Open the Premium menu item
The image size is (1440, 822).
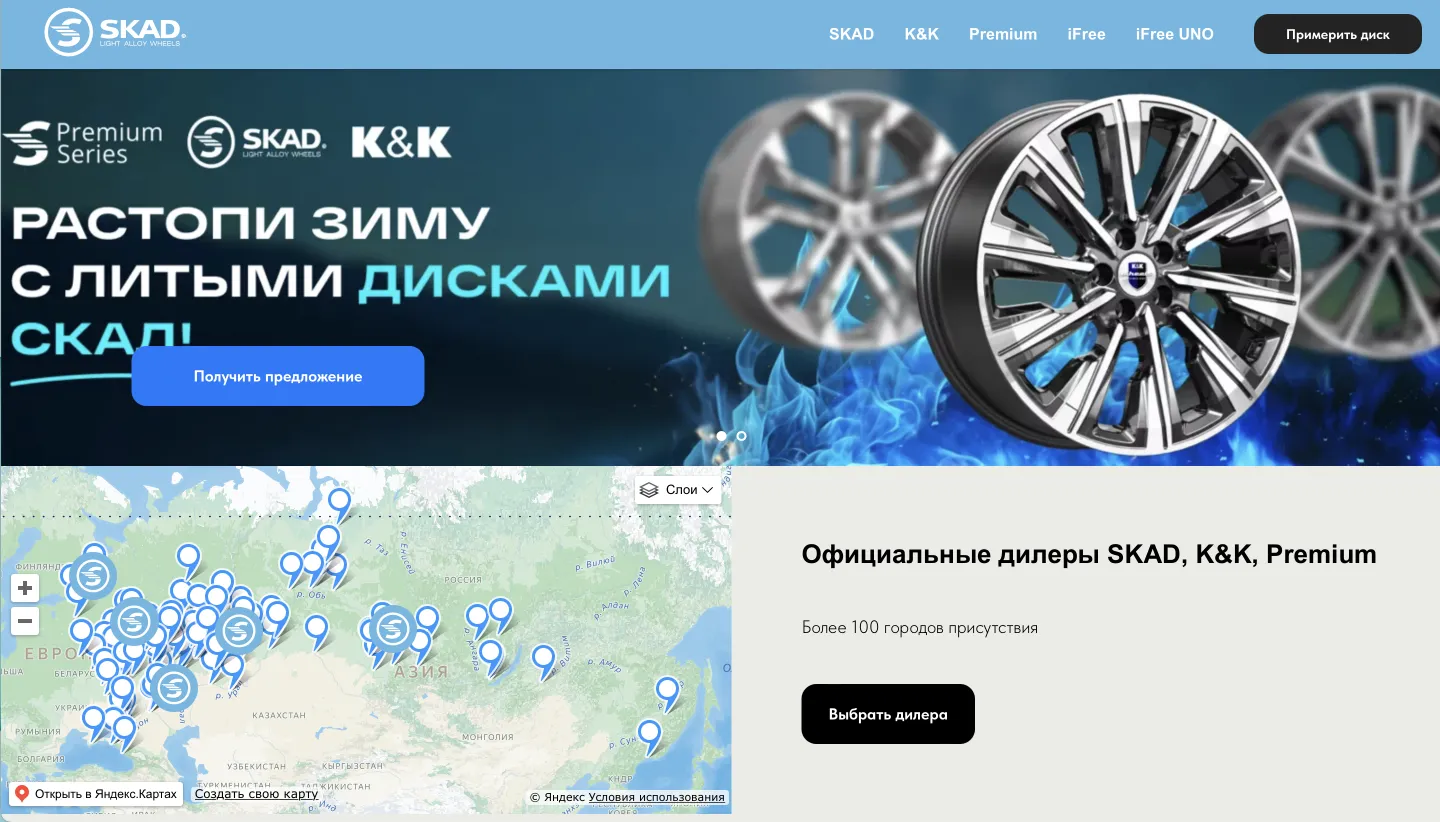coord(1003,34)
